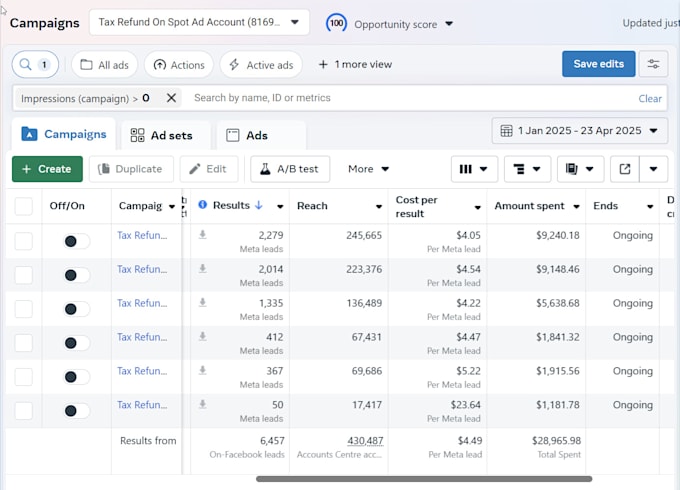680x490 pixels.
Task: Toggle the campaign with 2,279 results
Action: point(76,241)
